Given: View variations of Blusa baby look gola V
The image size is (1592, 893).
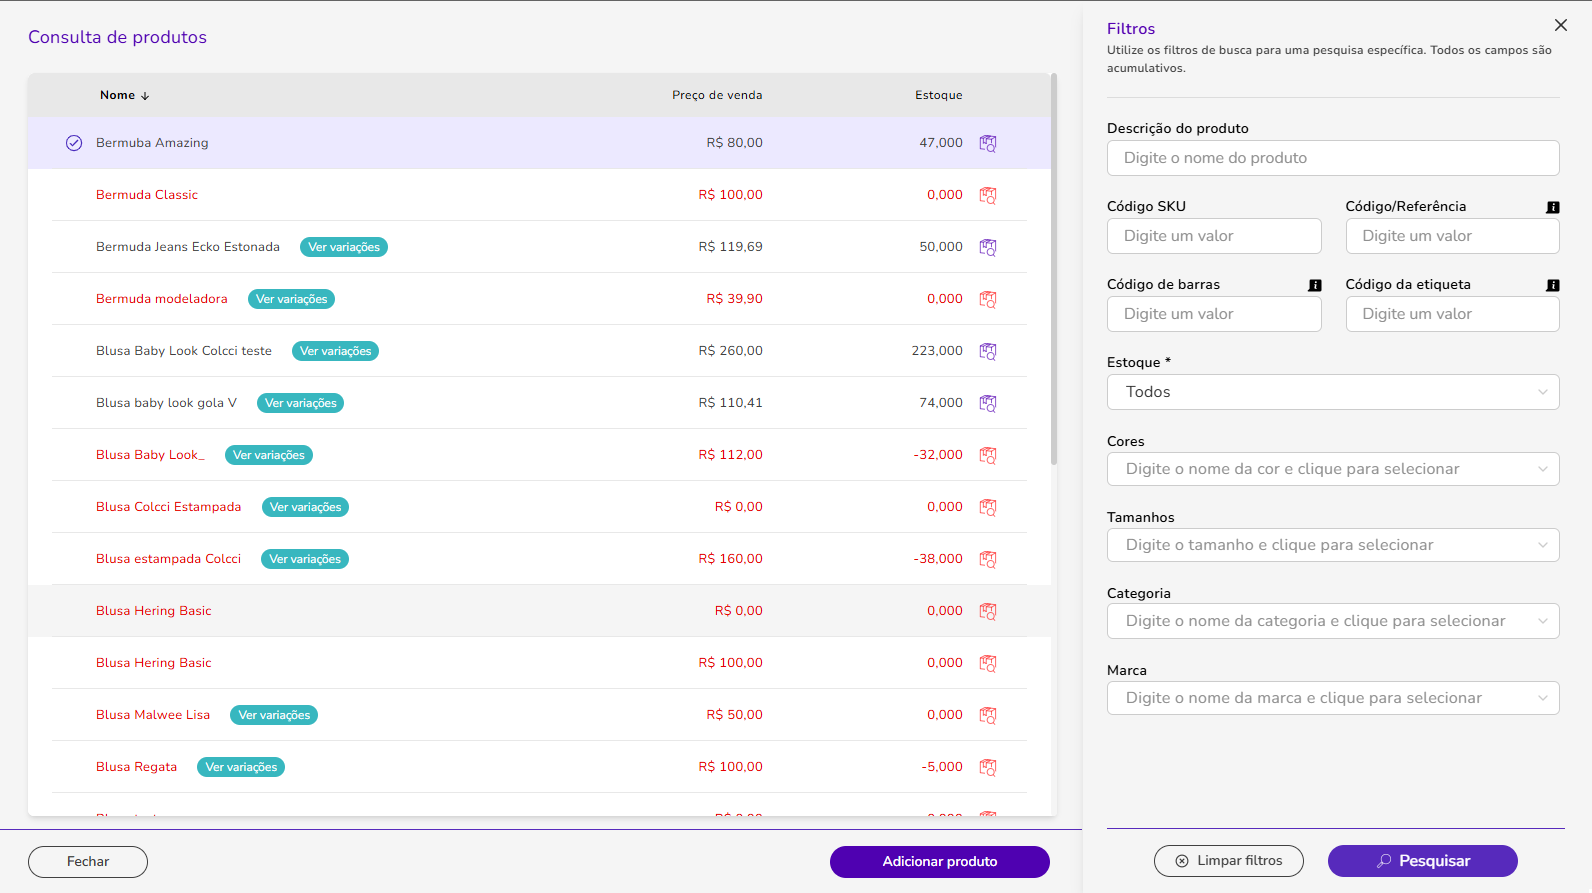Looking at the screenshot, I should (300, 403).
